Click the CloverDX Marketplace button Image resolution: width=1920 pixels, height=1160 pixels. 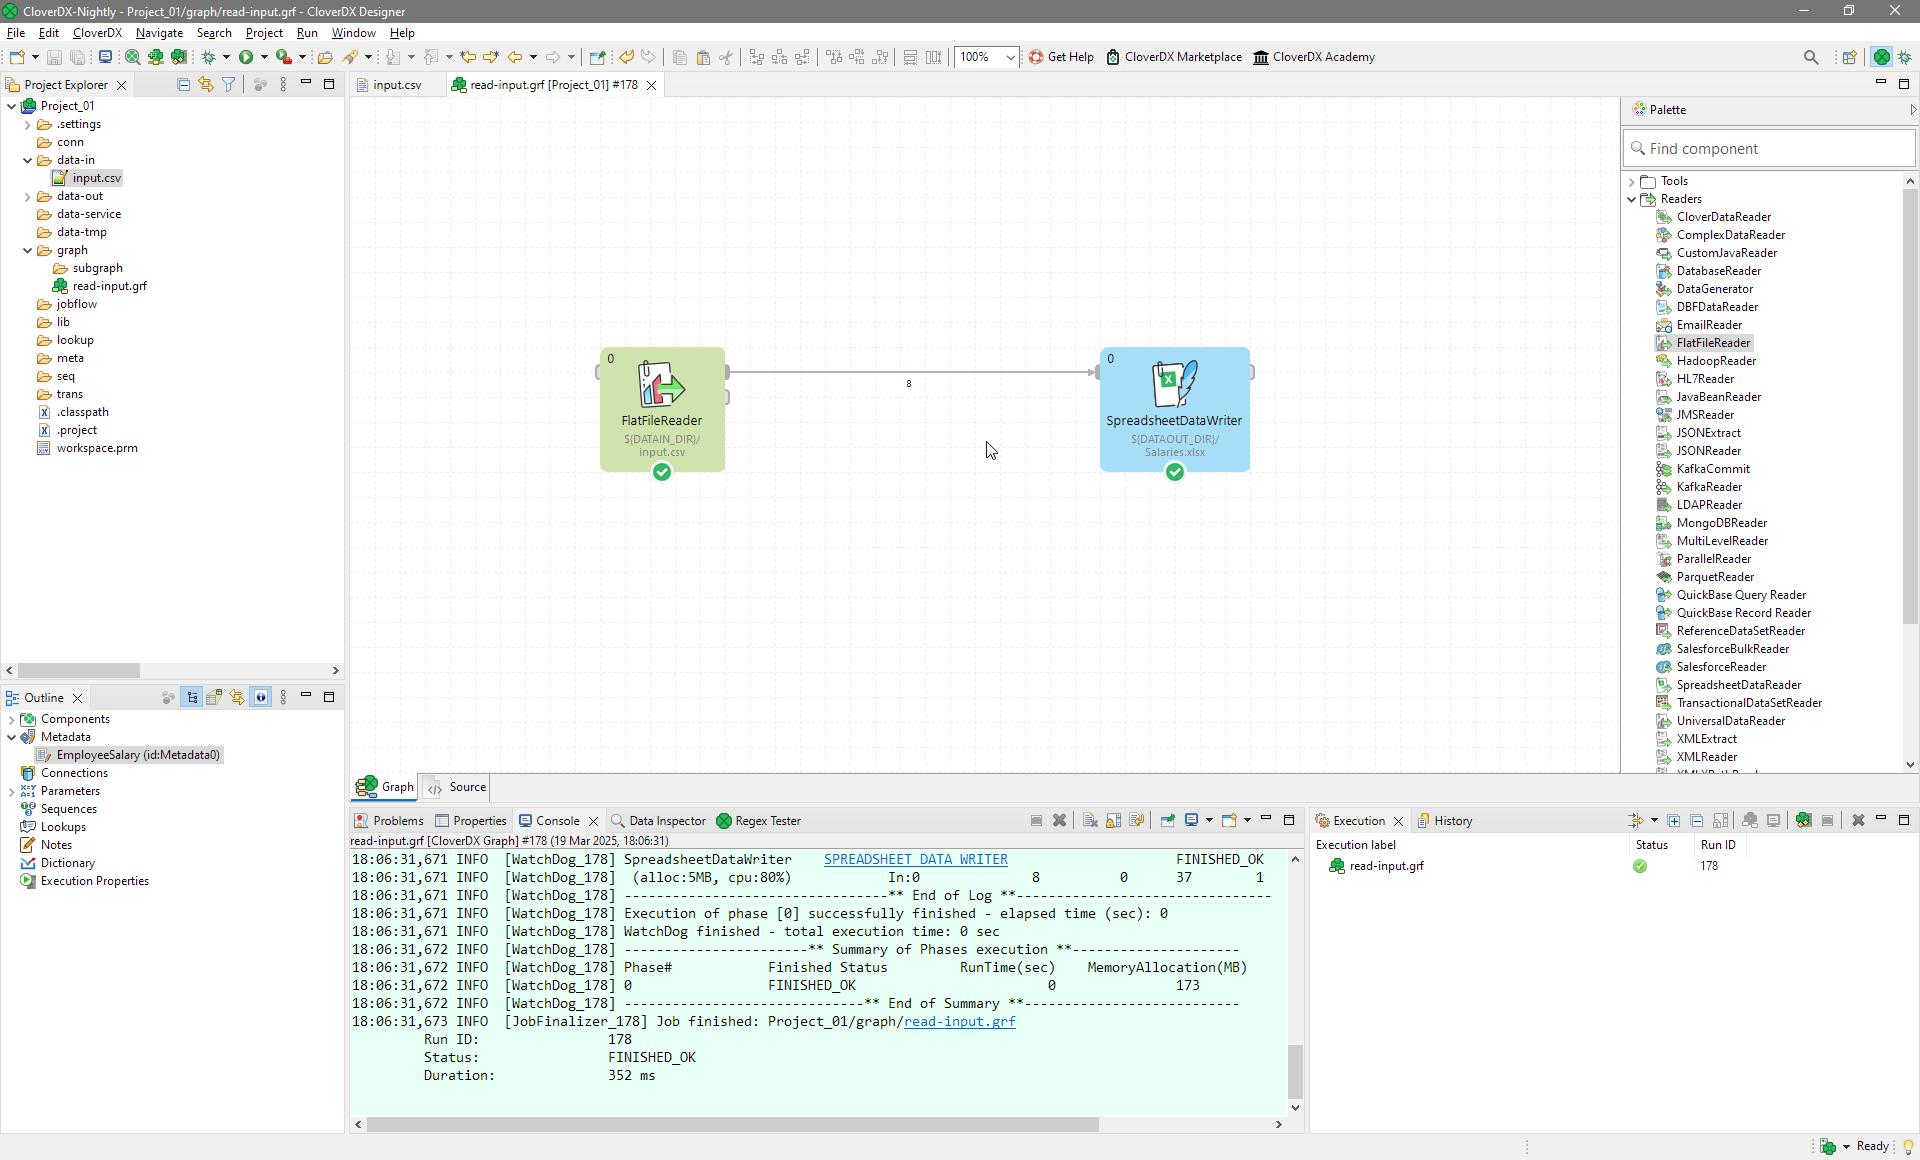coord(1174,57)
